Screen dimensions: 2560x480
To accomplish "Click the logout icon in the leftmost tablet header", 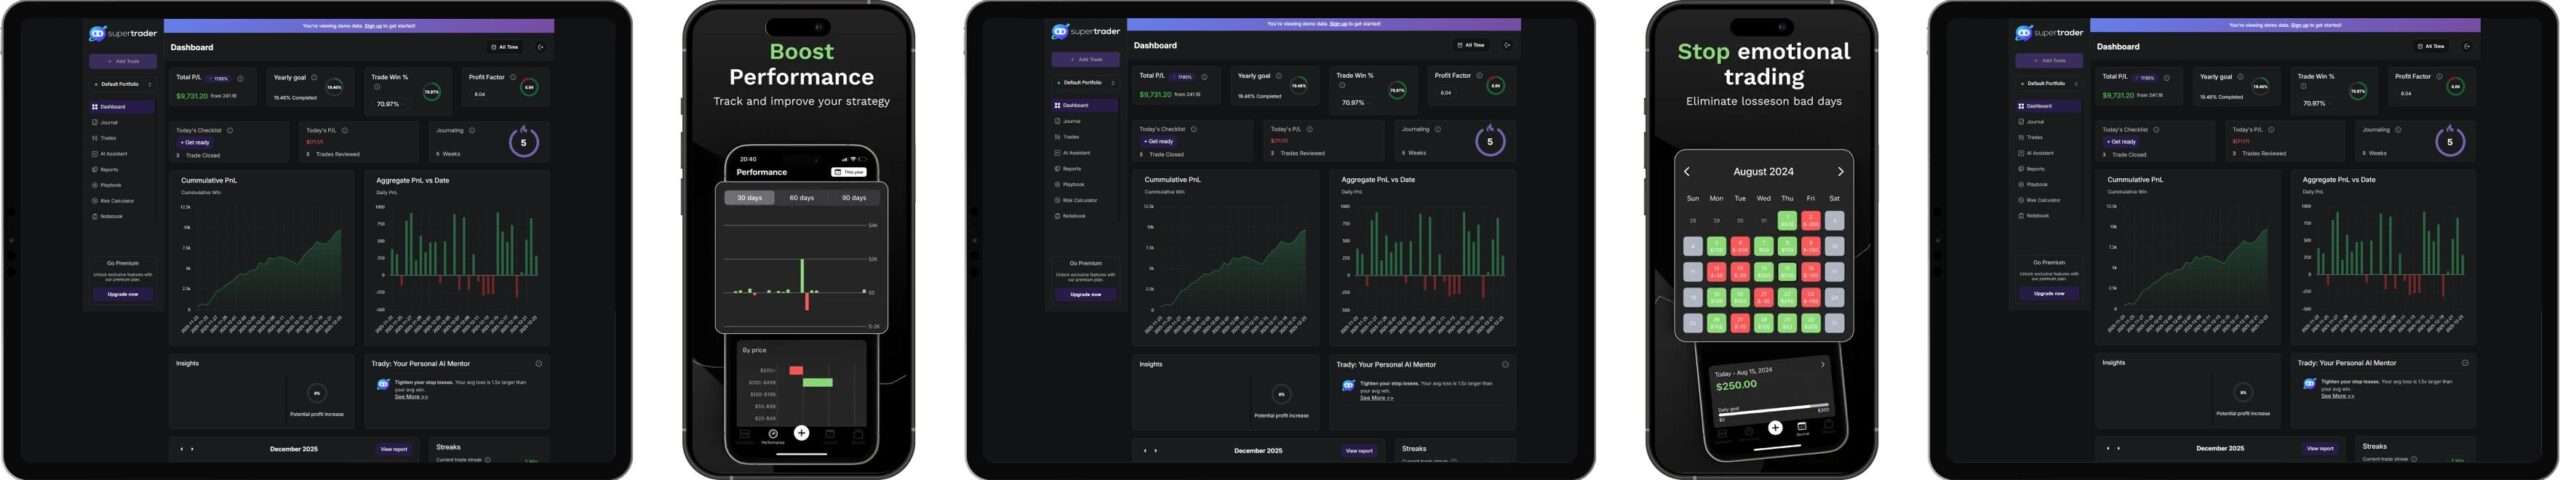I will (541, 47).
